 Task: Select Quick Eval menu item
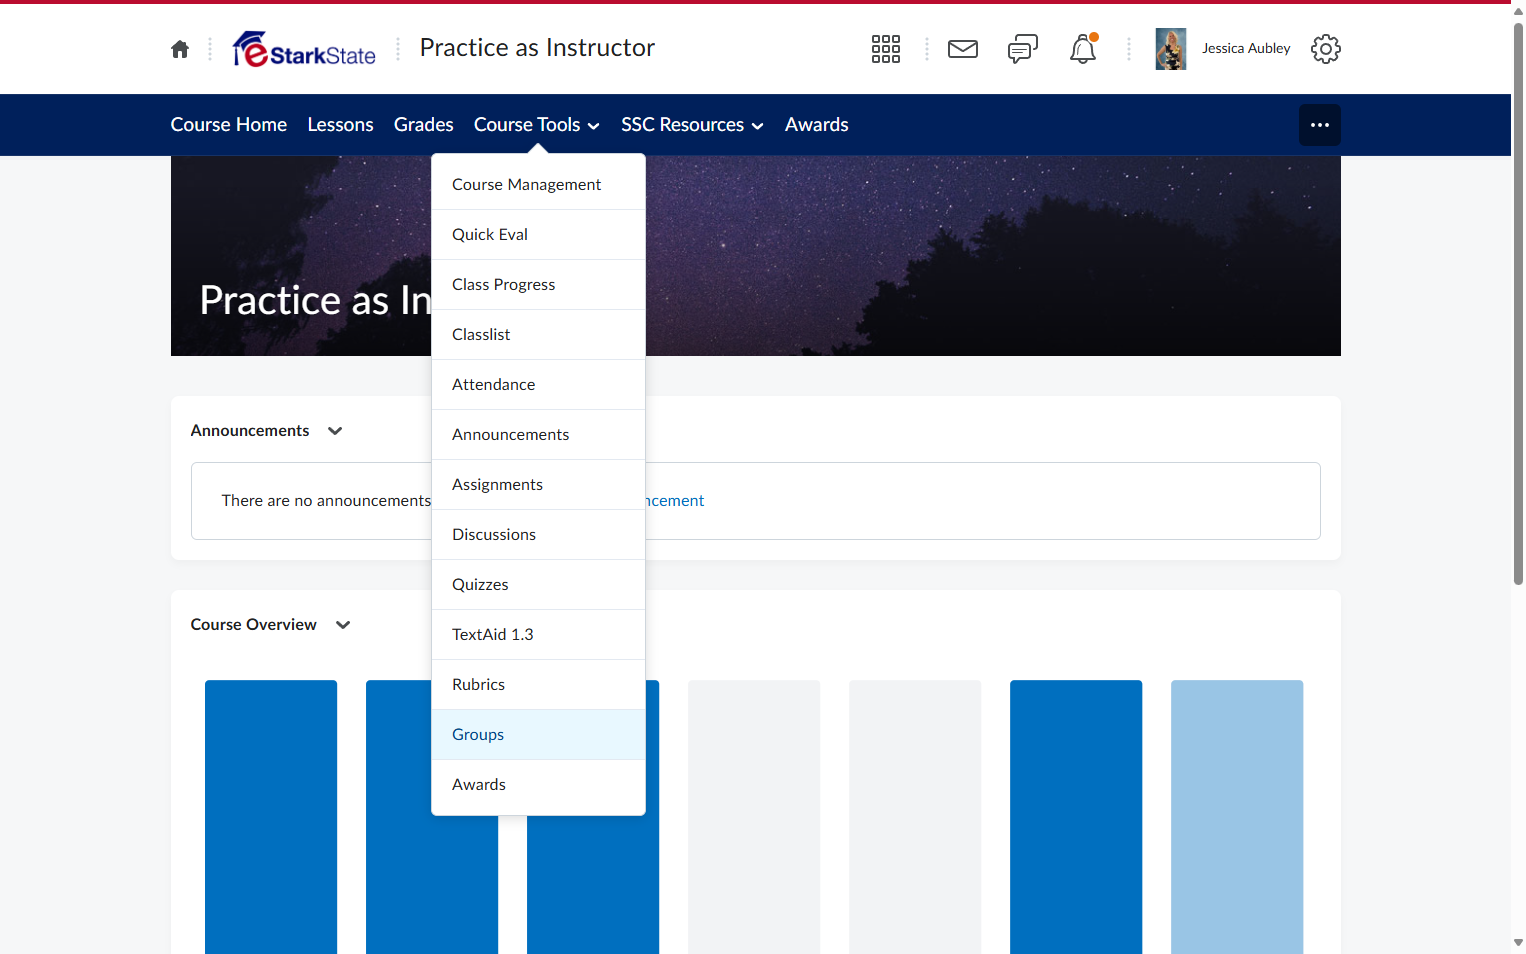[538, 235]
